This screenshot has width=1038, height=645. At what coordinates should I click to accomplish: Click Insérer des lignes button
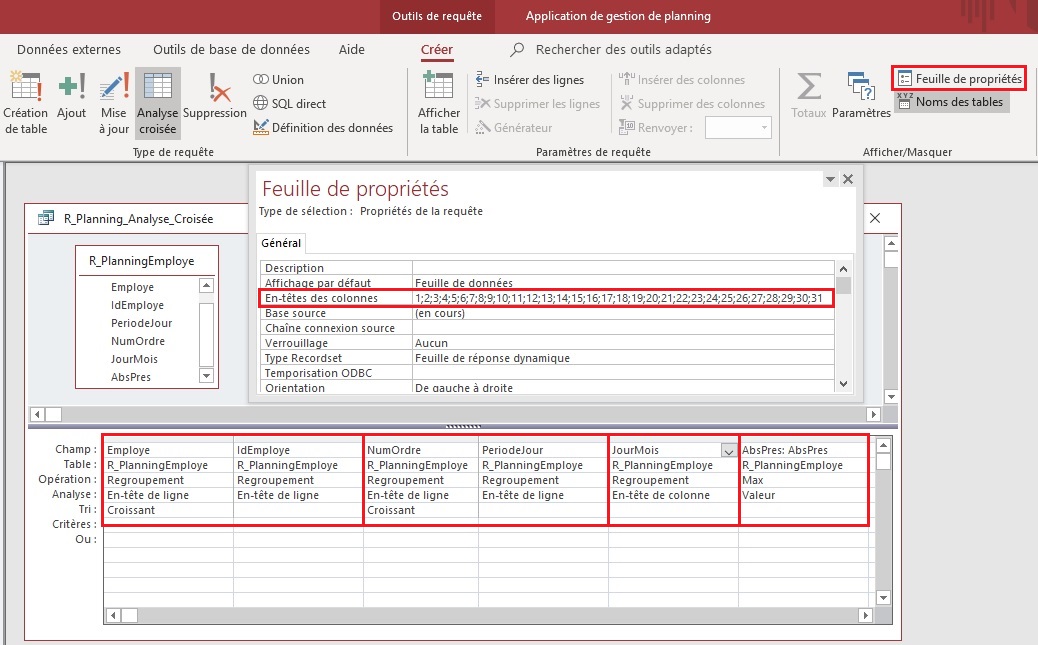pos(530,80)
